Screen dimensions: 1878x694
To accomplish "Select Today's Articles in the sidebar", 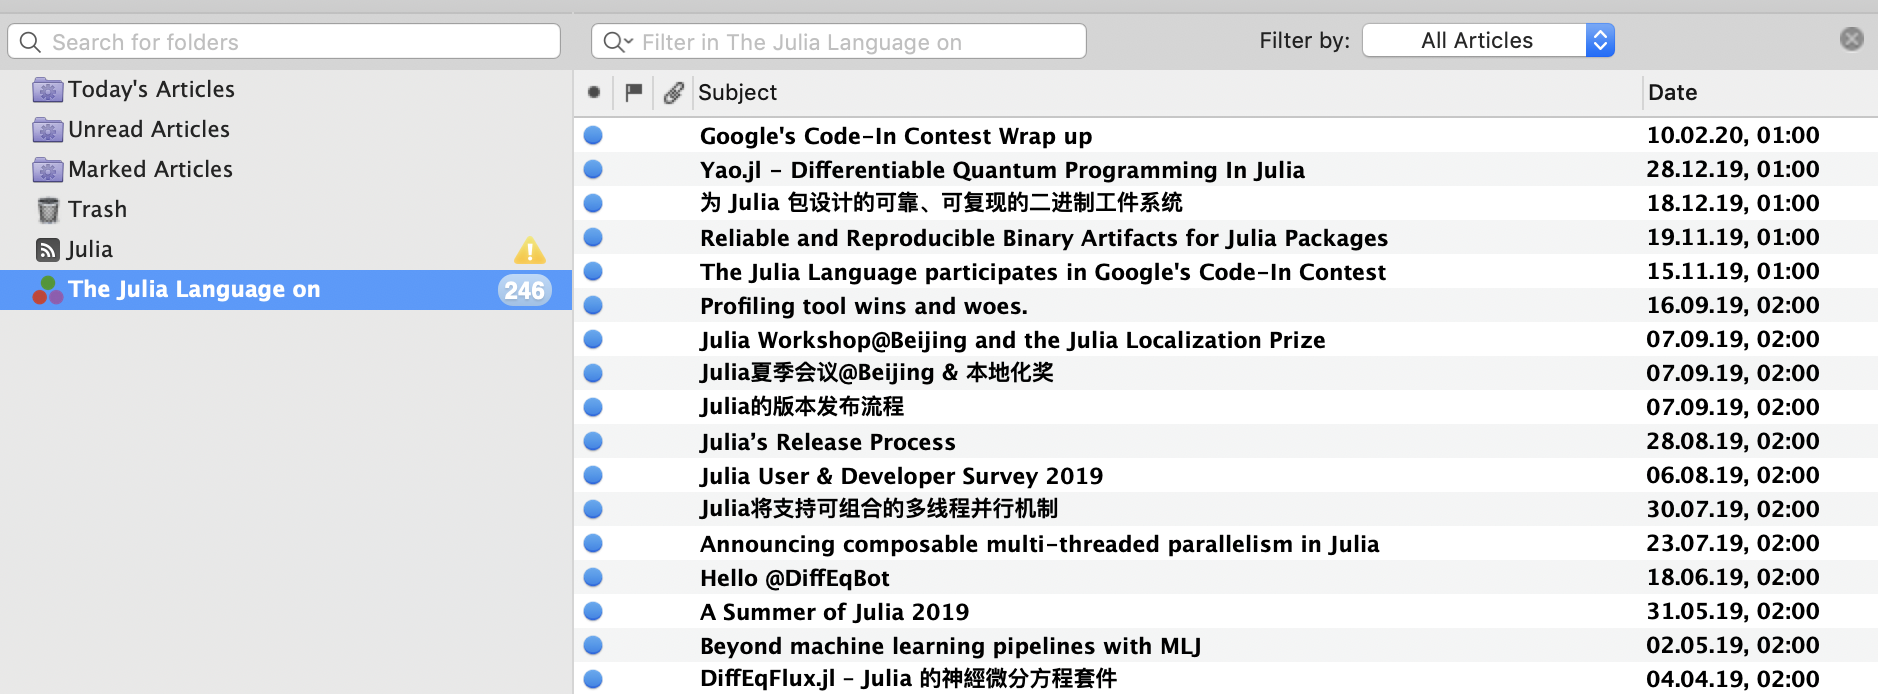I will point(151,90).
